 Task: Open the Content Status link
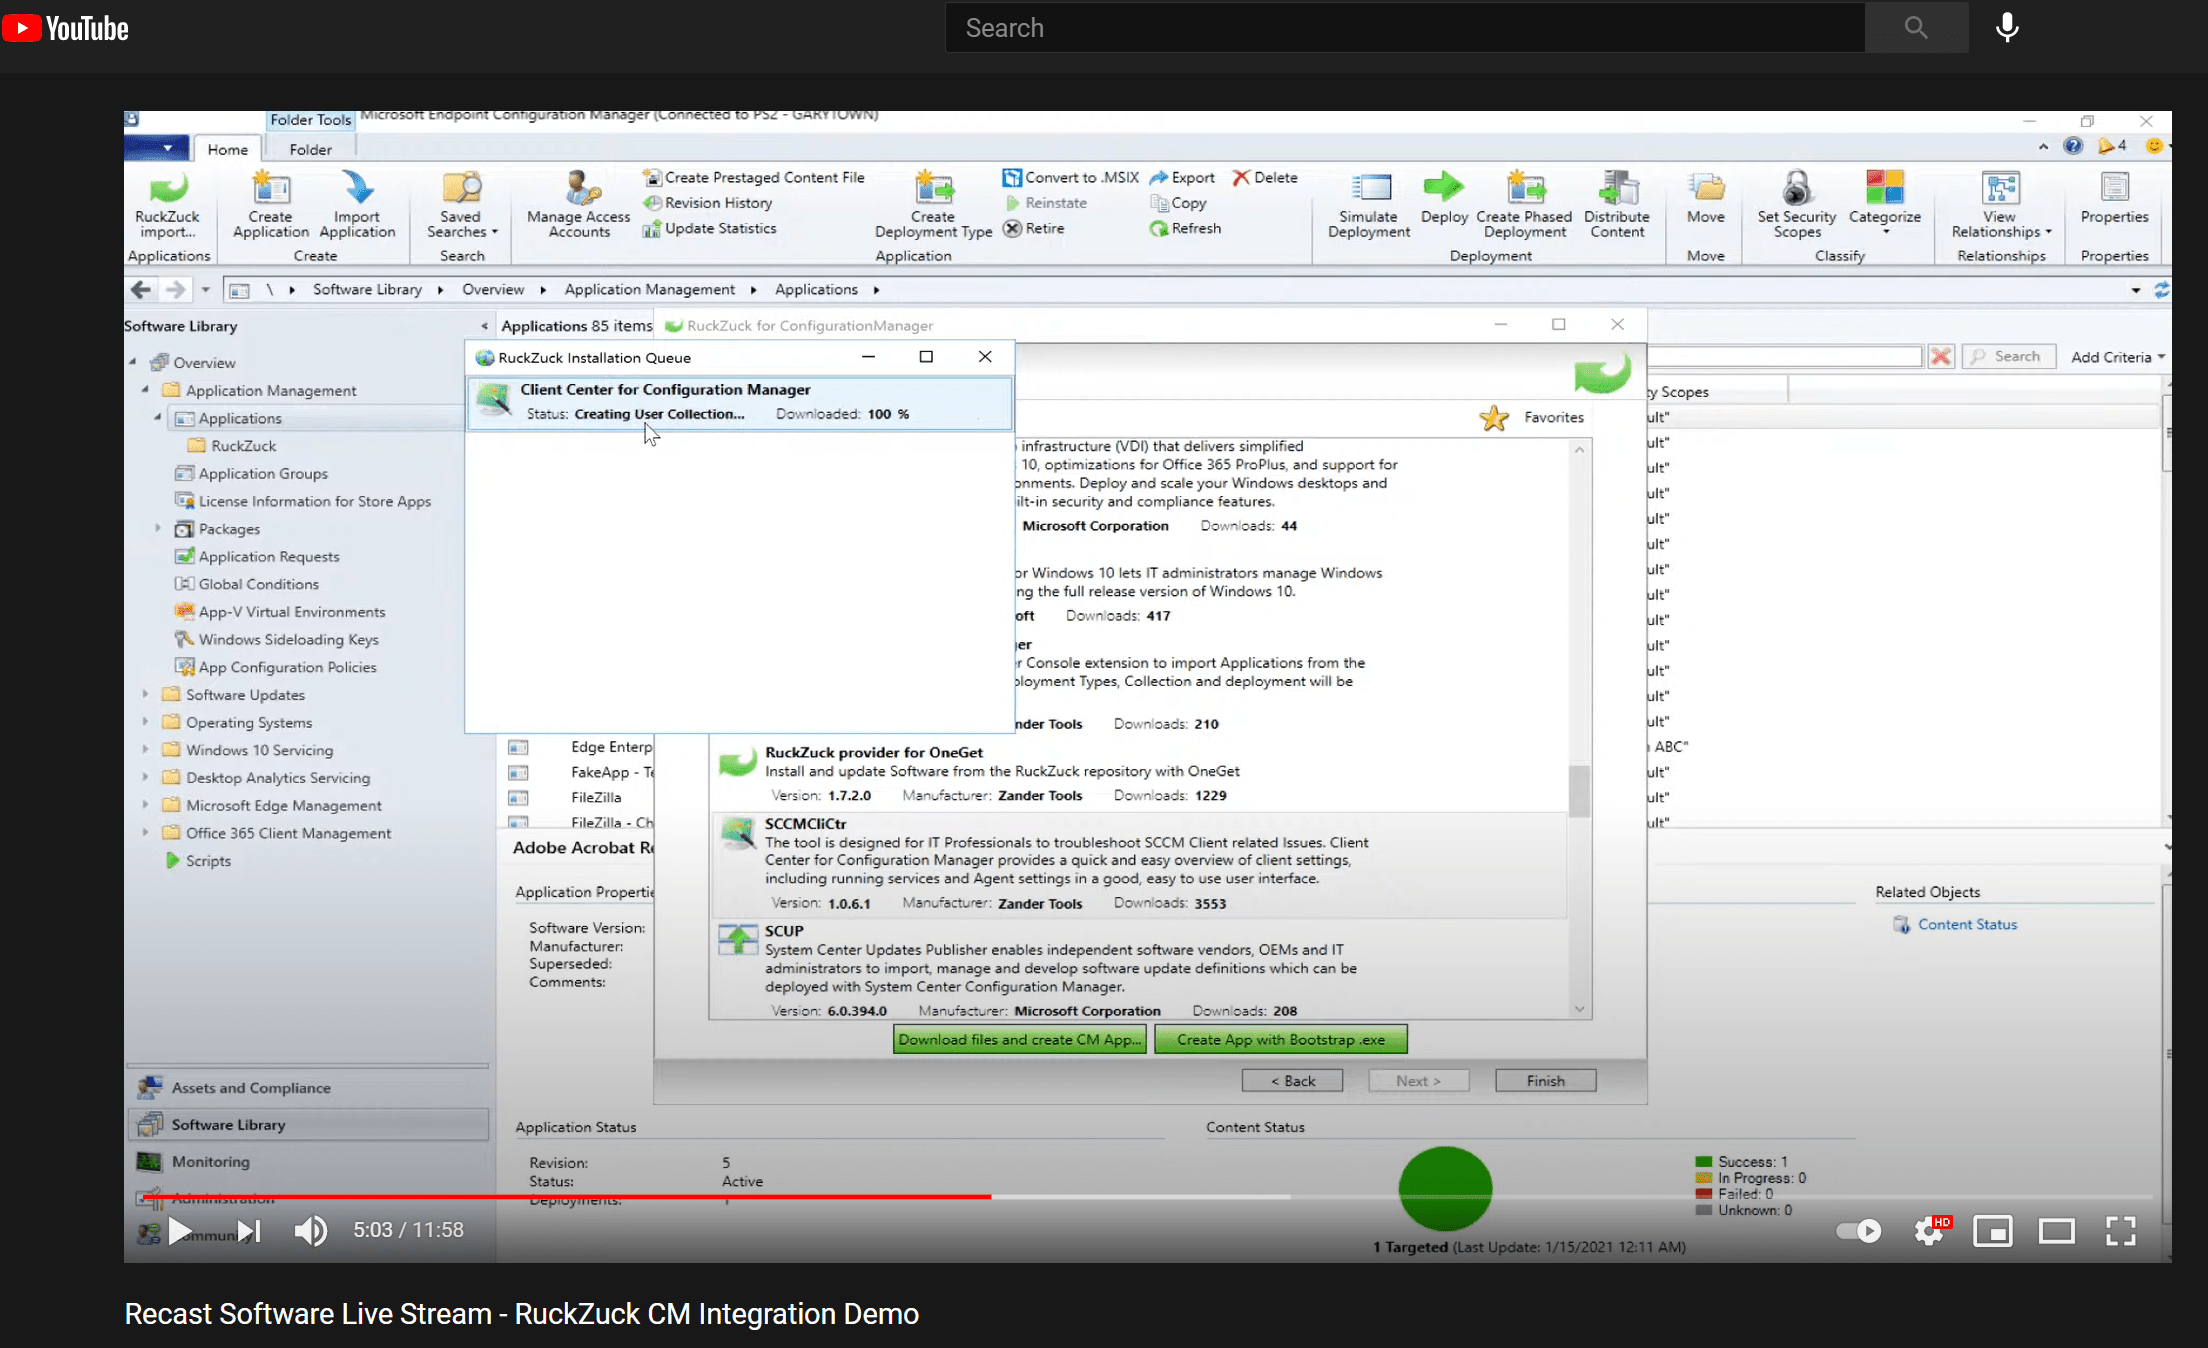pyautogui.click(x=1966, y=925)
